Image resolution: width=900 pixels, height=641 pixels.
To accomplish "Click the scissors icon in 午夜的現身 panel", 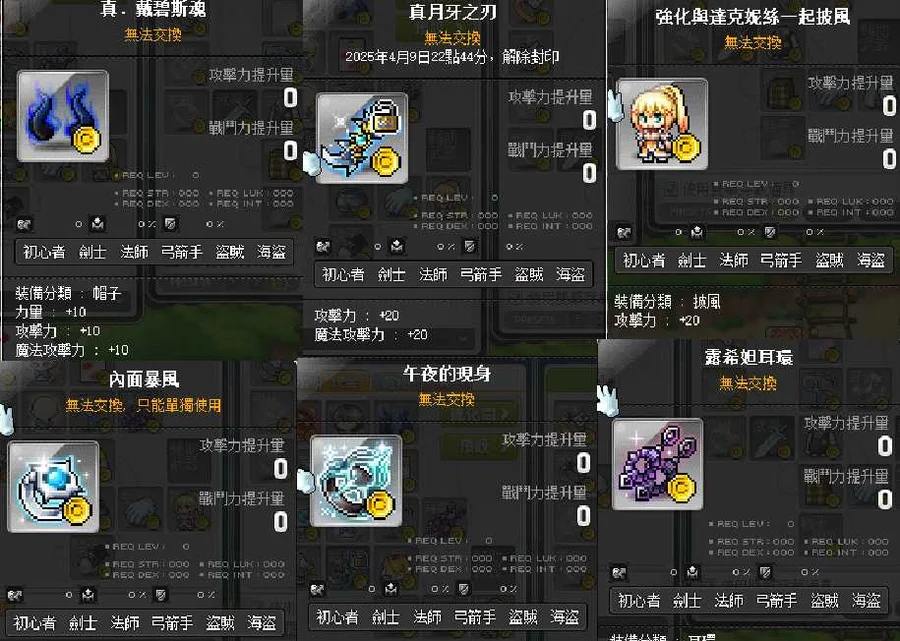I will 317,589.
